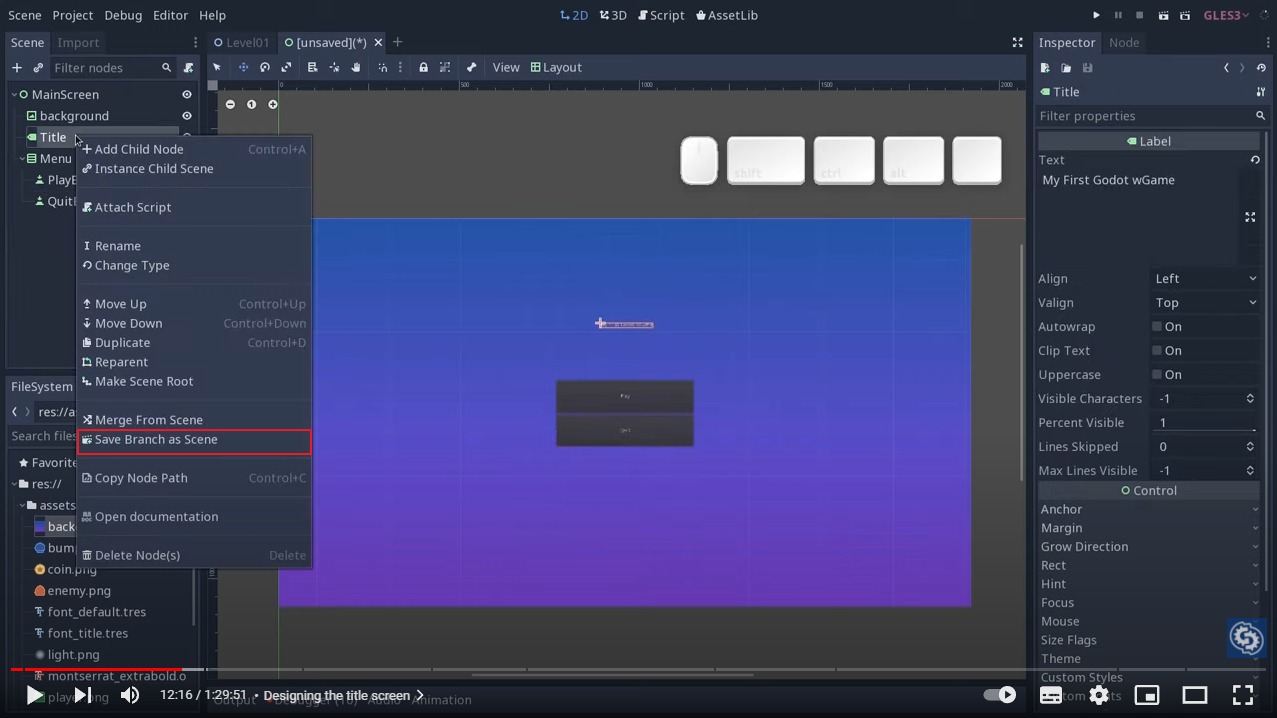Click the load resource folder icon in Inspector
Image resolution: width=1277 pixels, height=718 pixels.
tap(1066, 67)
